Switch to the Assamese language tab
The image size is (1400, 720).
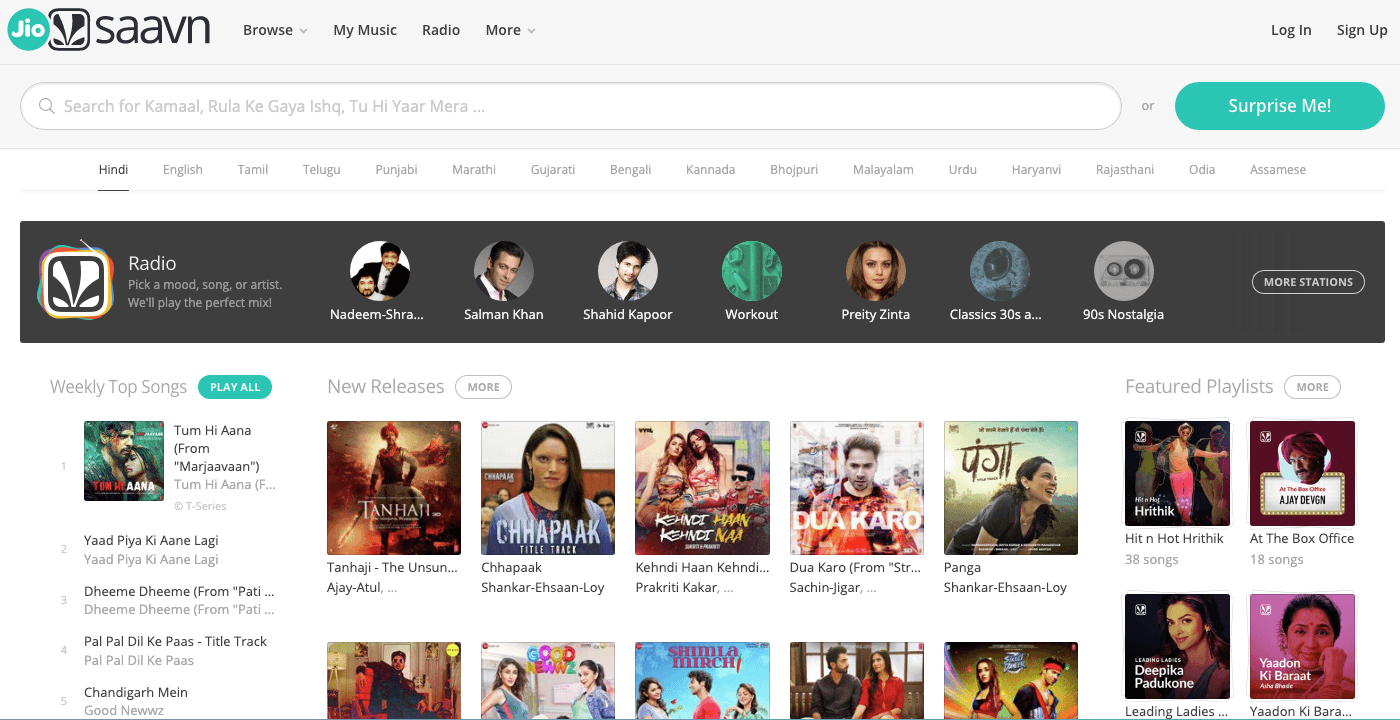1278,170
